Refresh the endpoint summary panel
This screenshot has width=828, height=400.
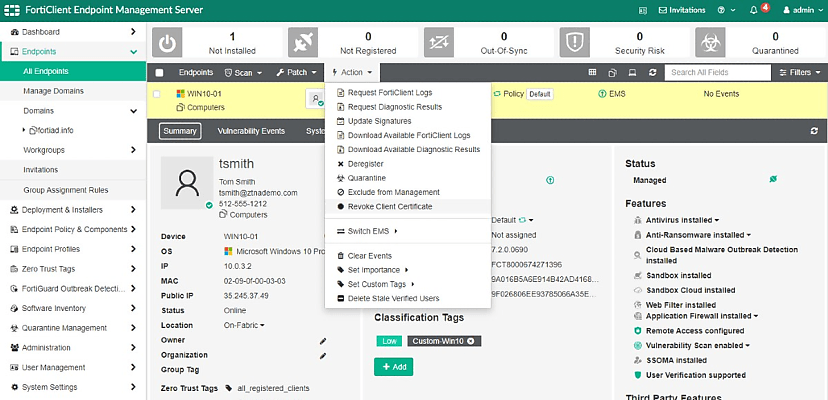coord(814,131)
